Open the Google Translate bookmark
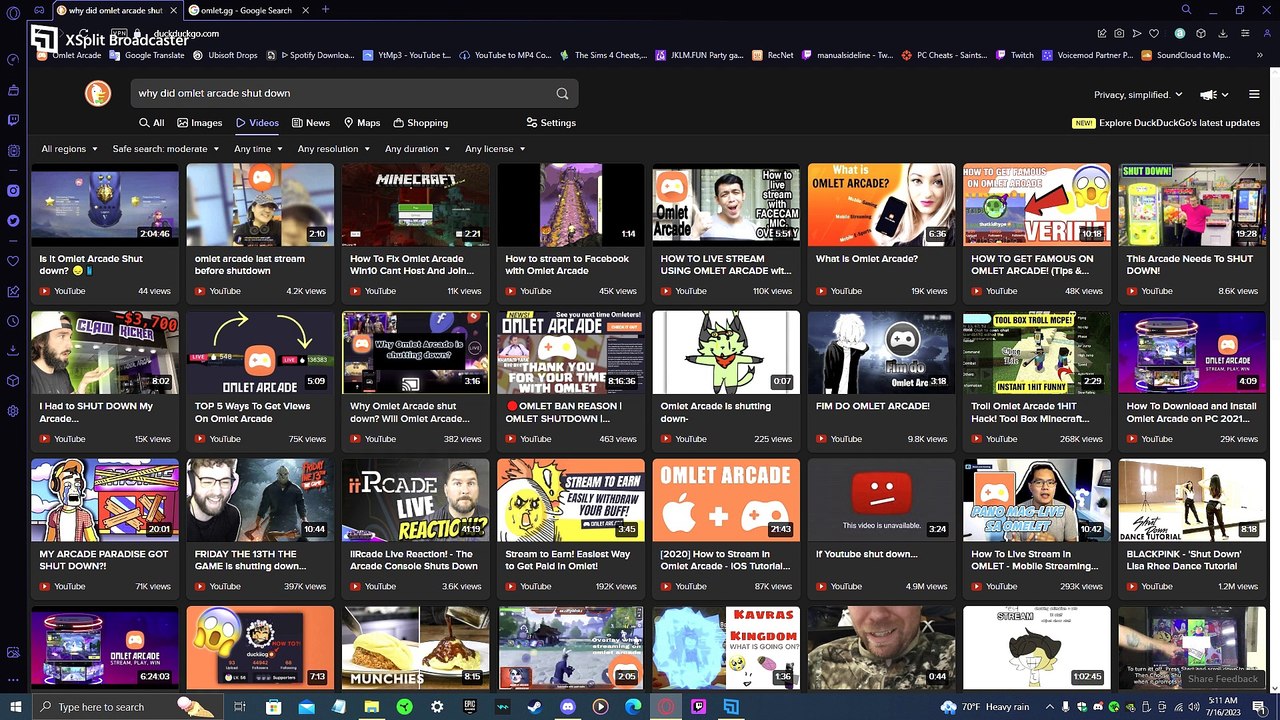Image resolution: width=1280 pixels, height=720 pixels. 147,55
